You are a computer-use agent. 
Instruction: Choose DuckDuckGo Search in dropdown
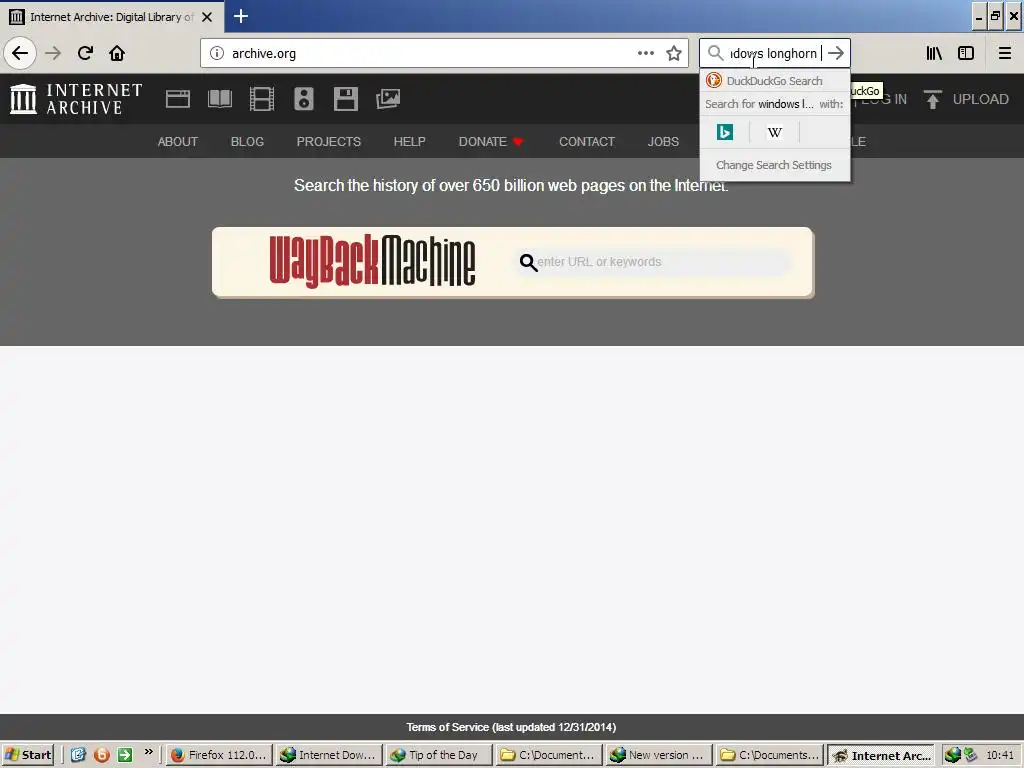coord(775,81)
